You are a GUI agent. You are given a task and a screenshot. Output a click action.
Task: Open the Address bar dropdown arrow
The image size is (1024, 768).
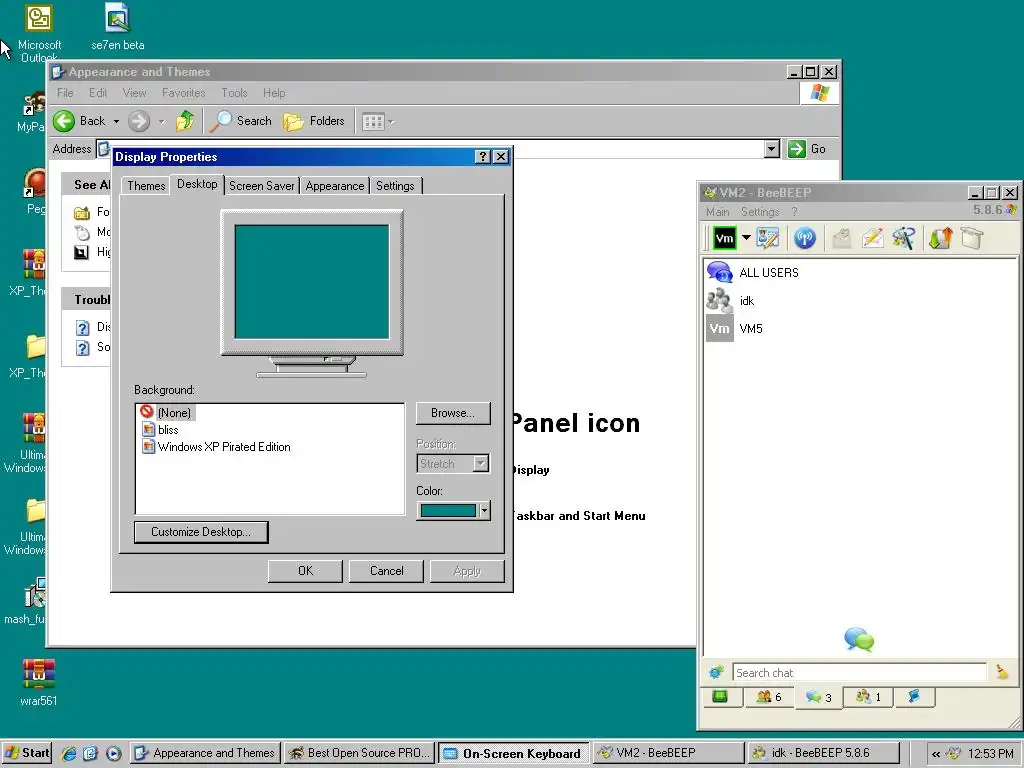click(x=772, y=149)
